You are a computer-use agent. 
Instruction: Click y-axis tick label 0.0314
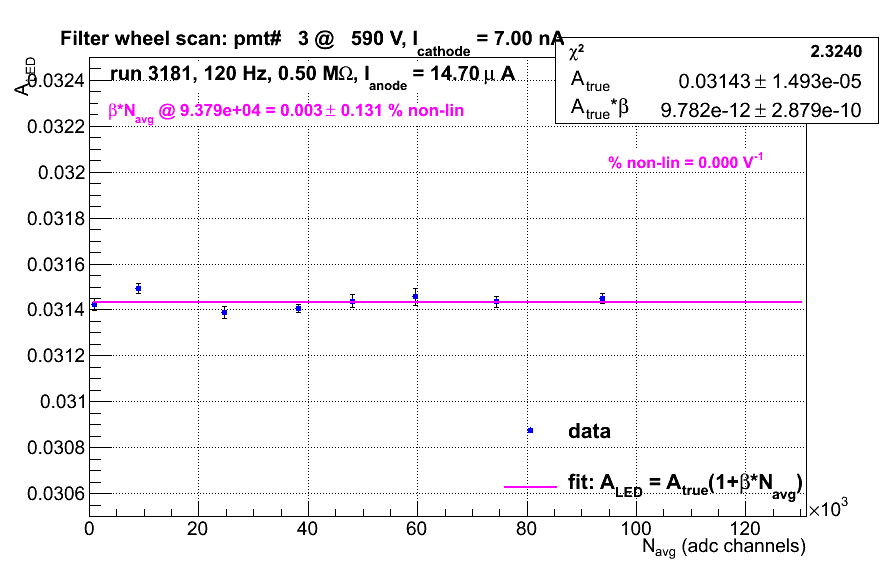tap(55, 310)
